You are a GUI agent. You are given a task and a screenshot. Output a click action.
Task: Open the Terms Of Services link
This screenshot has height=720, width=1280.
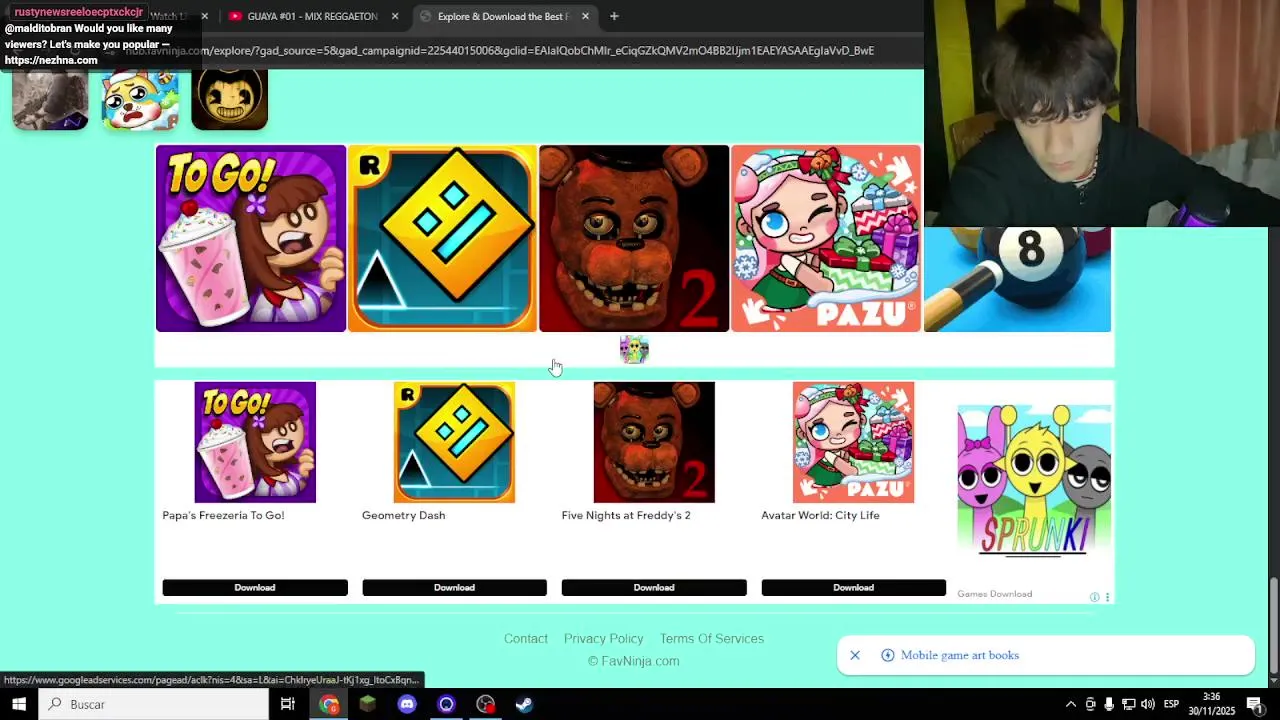(712, 639)
